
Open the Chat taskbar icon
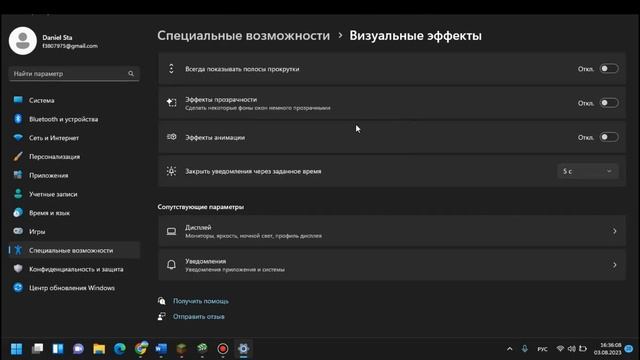point(78,349)
